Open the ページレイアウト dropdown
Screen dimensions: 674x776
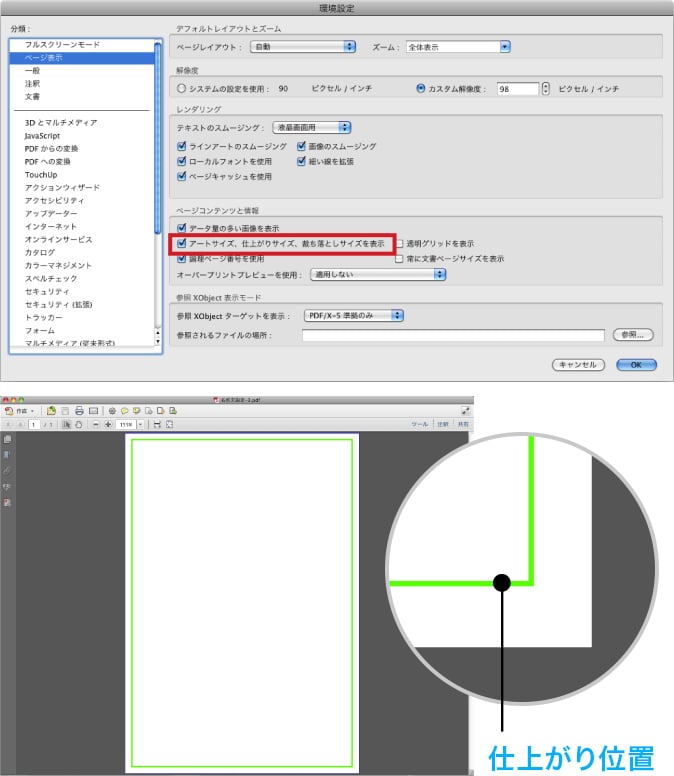point(307,46)
